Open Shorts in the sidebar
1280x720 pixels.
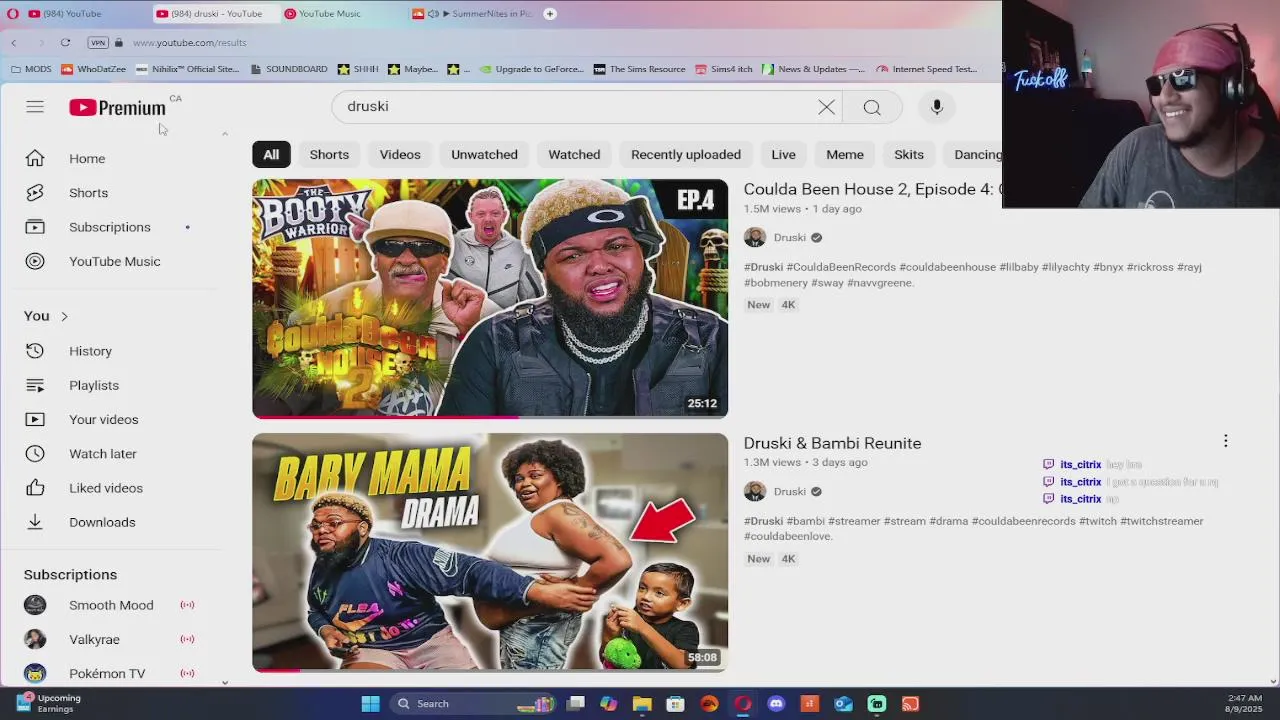88,193
